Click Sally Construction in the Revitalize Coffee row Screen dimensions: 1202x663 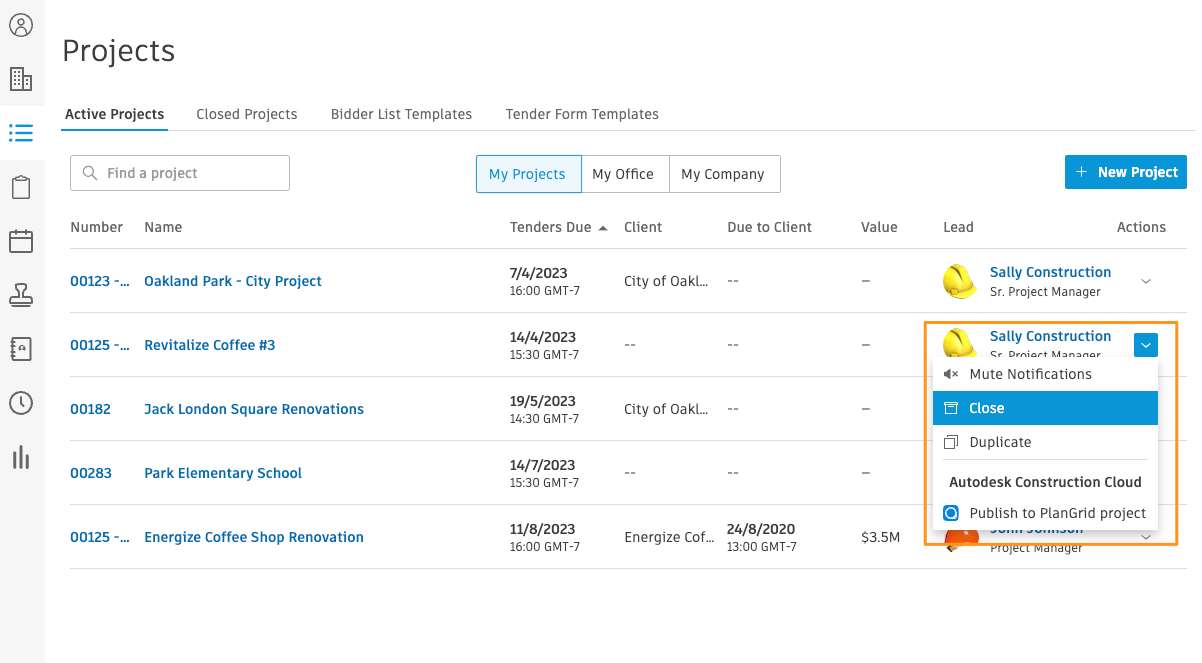click(1050, 336)
